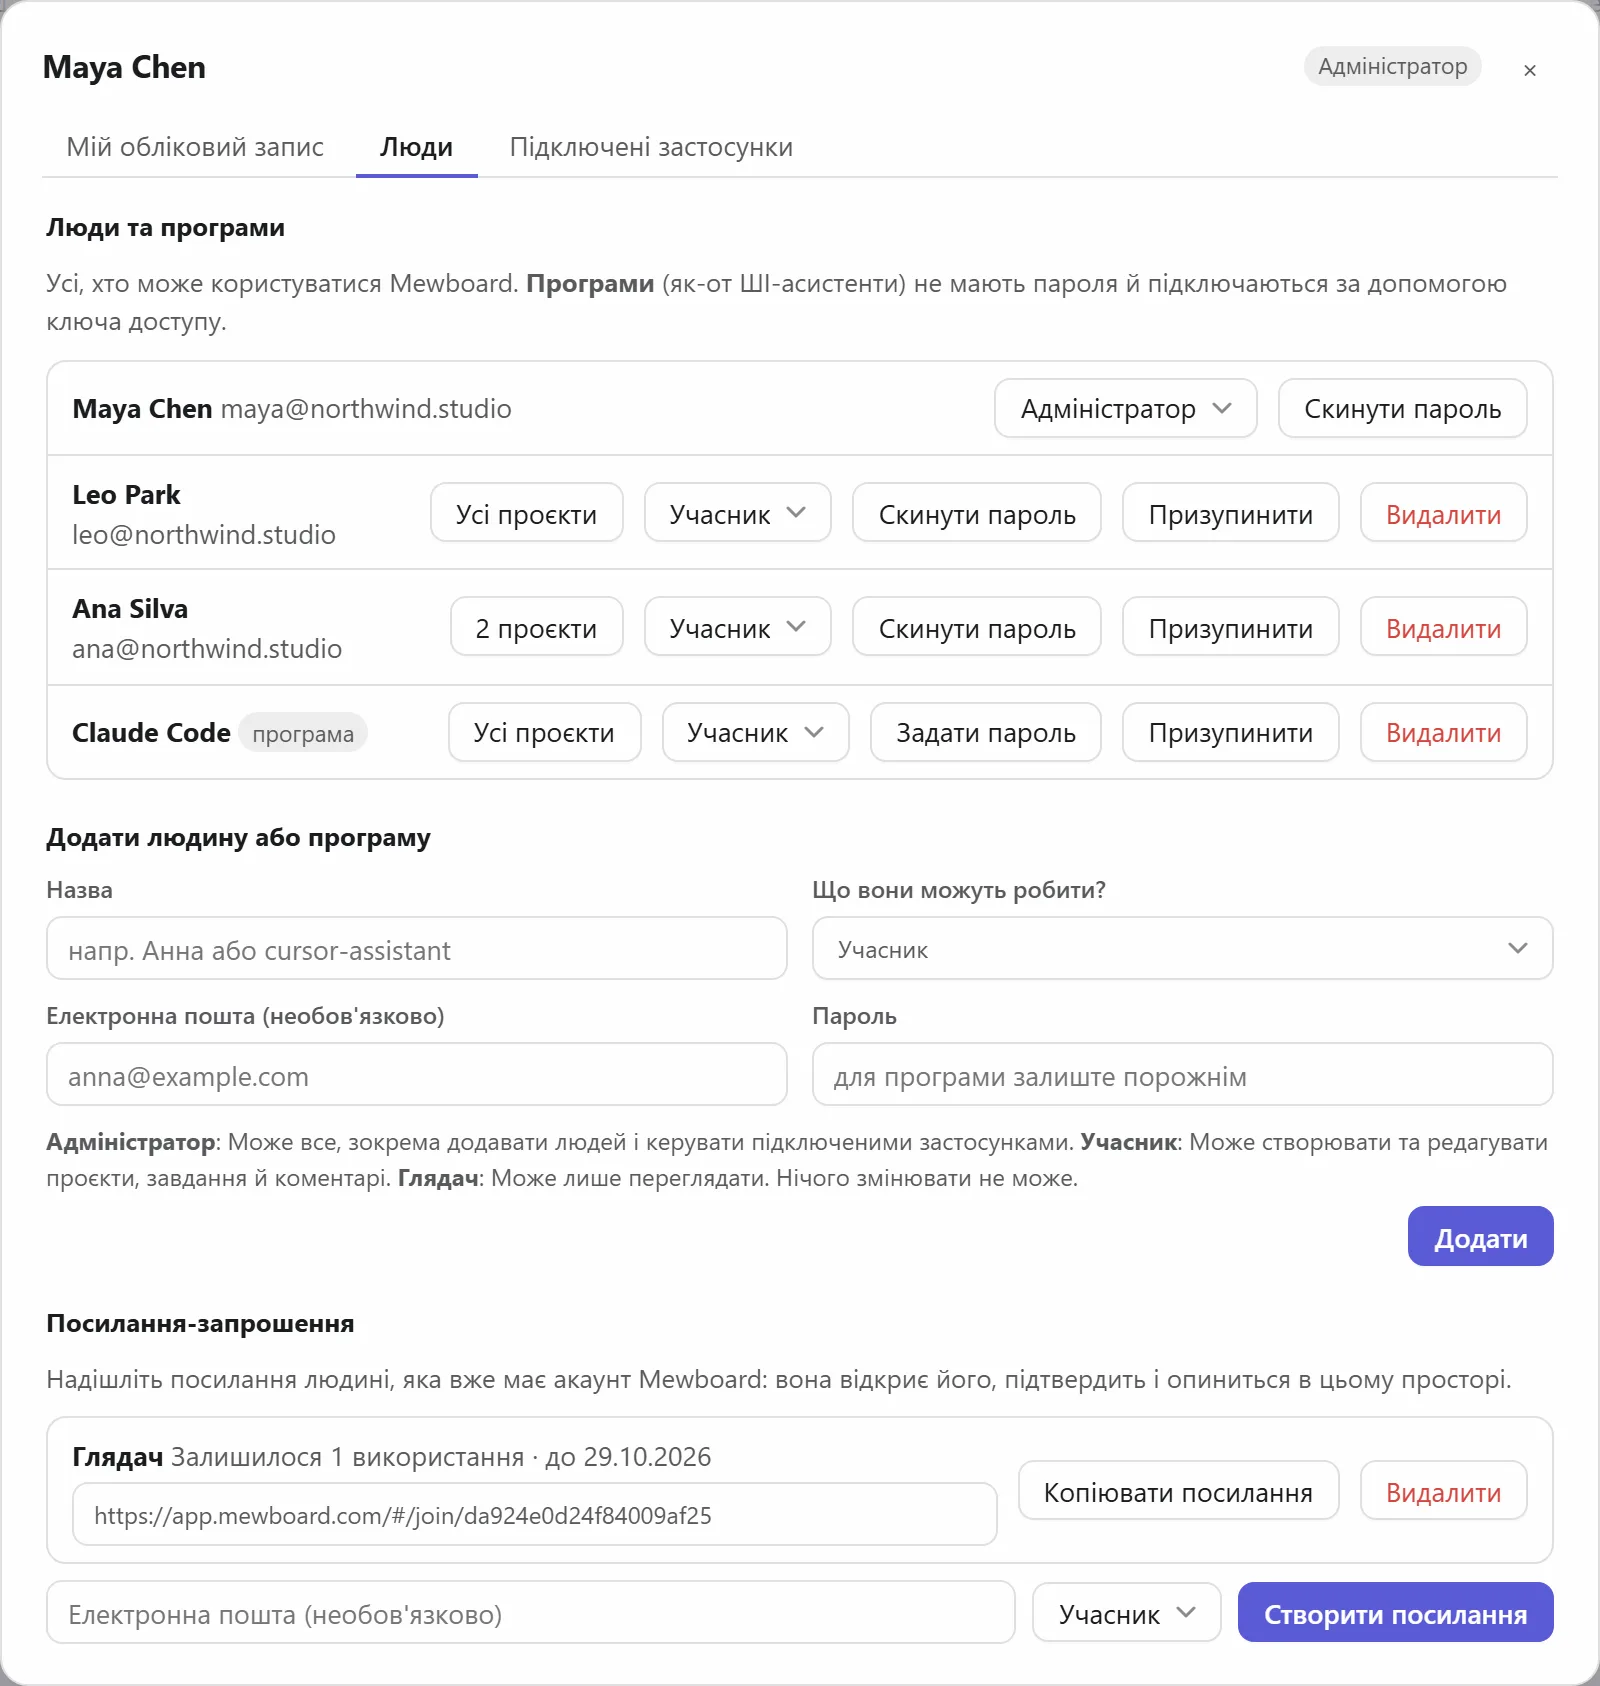Expand Ana Silva's Учасник role dropdown
Screen dimensions: 1600x1686
[737, 627]
